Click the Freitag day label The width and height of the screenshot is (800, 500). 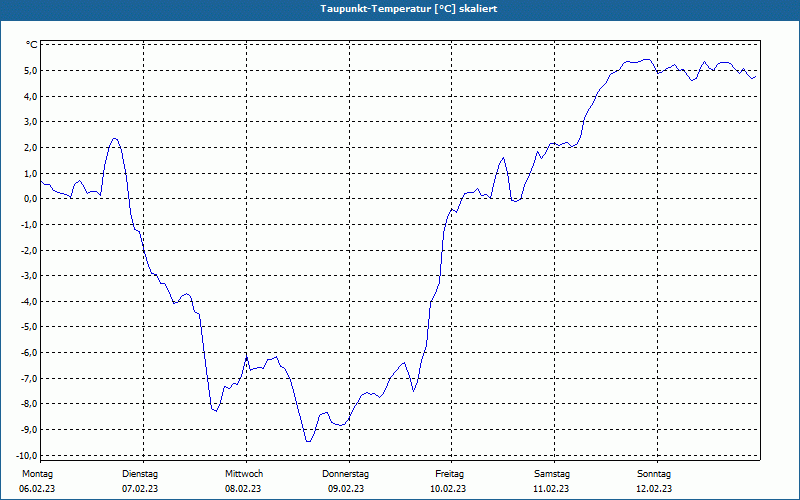(449, 474)
